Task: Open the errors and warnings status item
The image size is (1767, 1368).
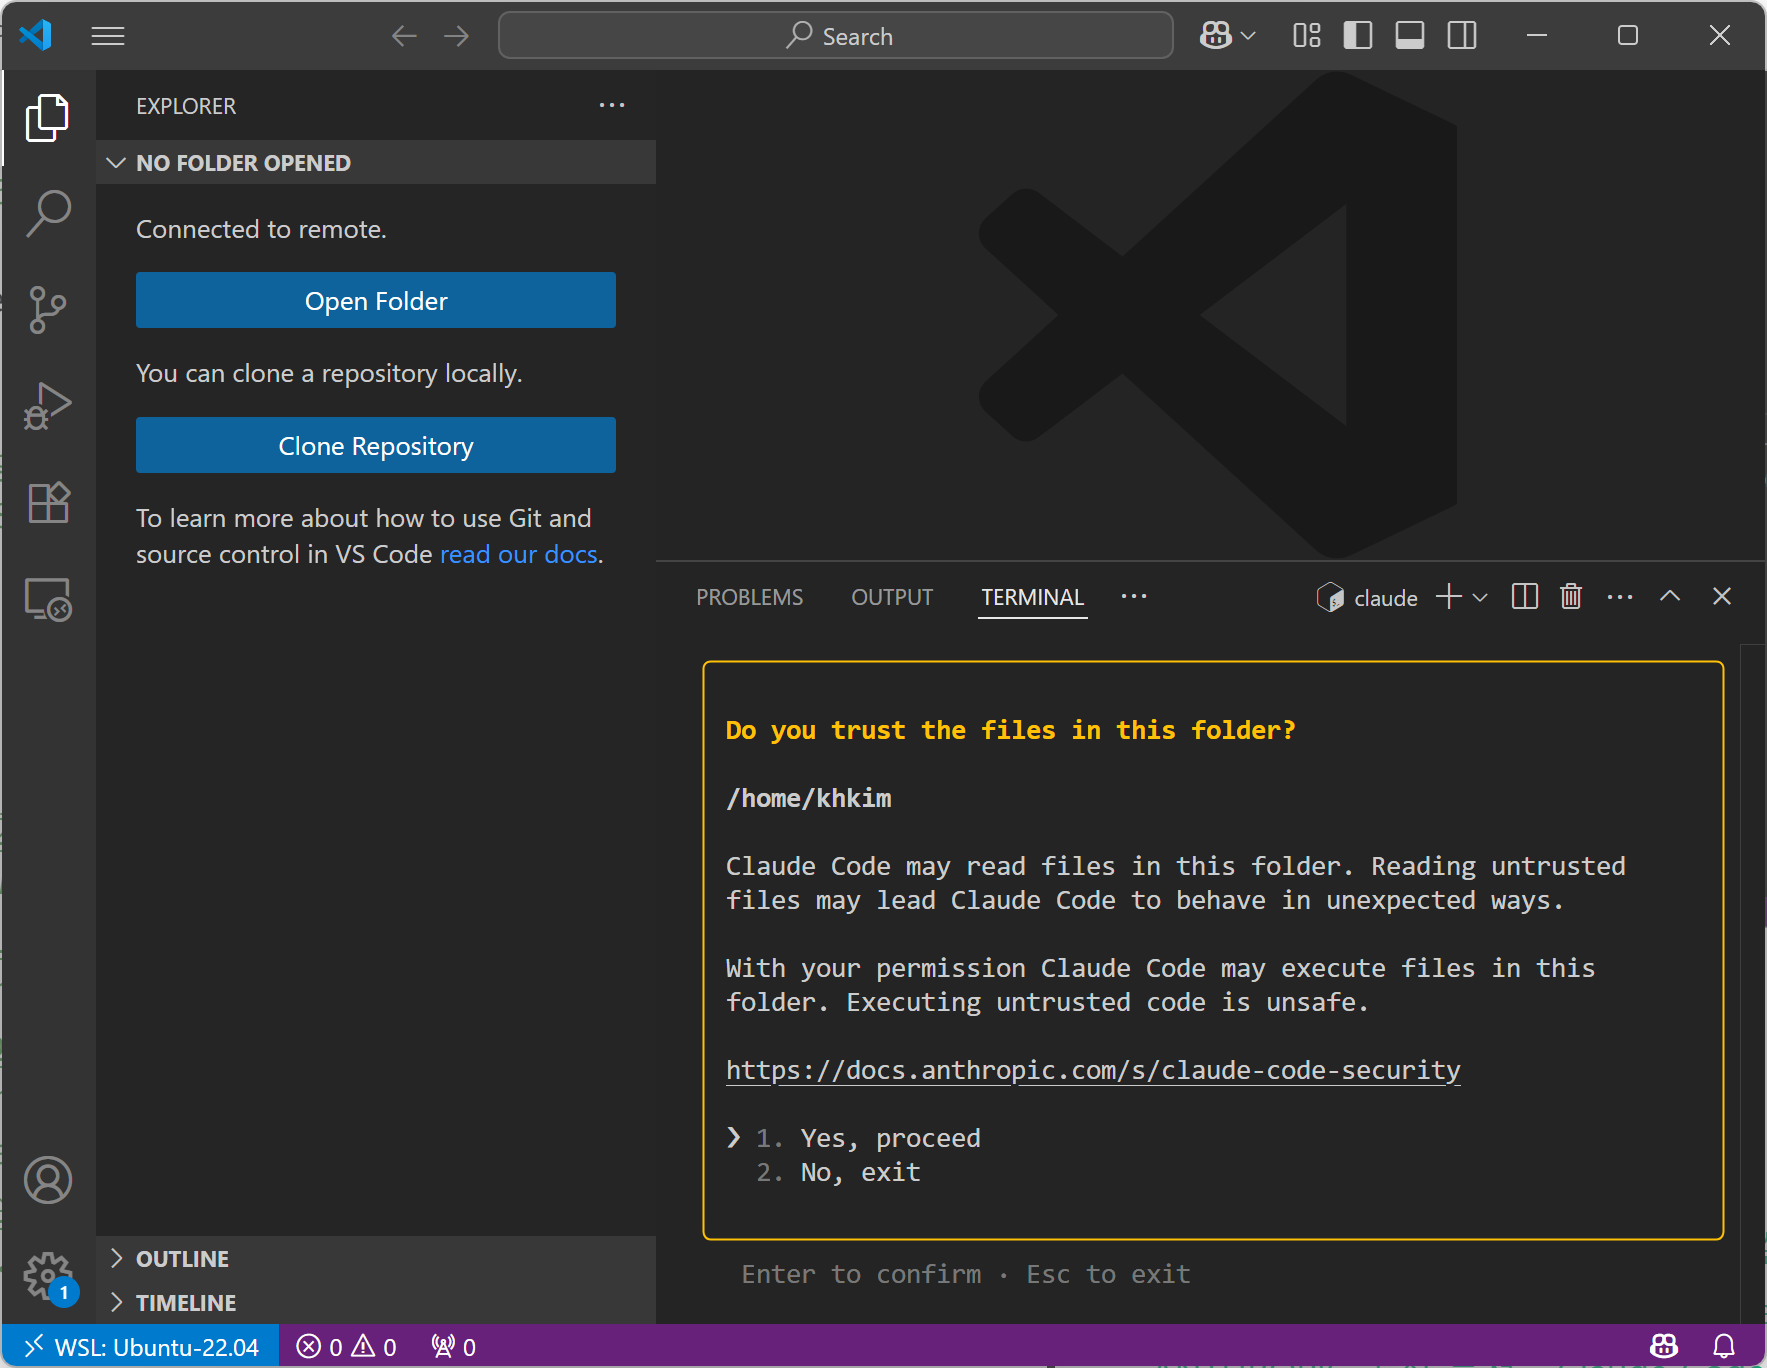Action: coord(346,1347)
